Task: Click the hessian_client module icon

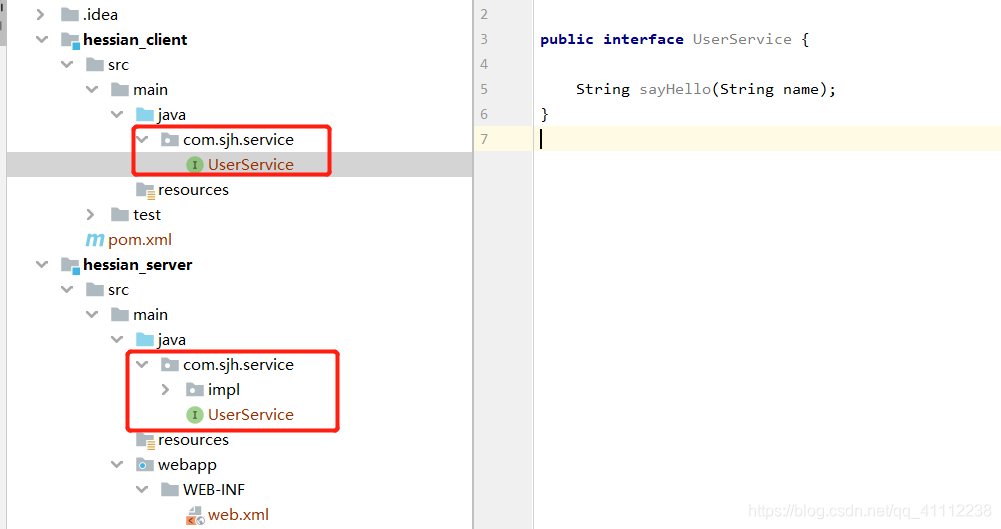Action: pyautogui.click(x=70, y=40)
